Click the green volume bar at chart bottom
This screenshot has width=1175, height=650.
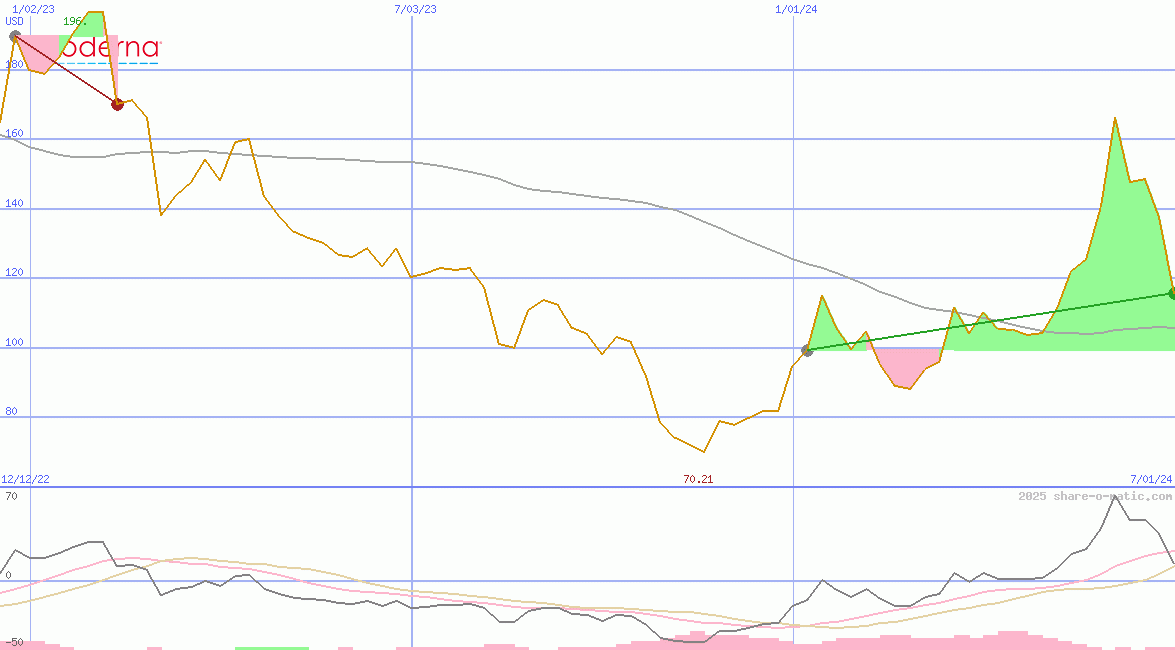(x=271, y=648)
